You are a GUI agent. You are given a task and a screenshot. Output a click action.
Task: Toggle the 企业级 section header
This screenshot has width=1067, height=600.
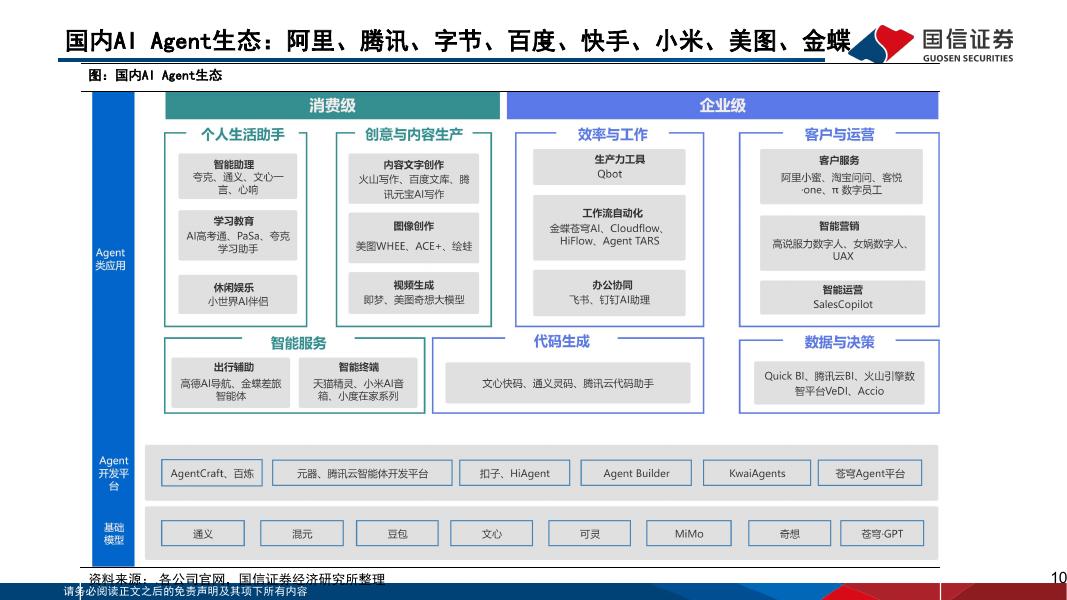pos(724,102)
